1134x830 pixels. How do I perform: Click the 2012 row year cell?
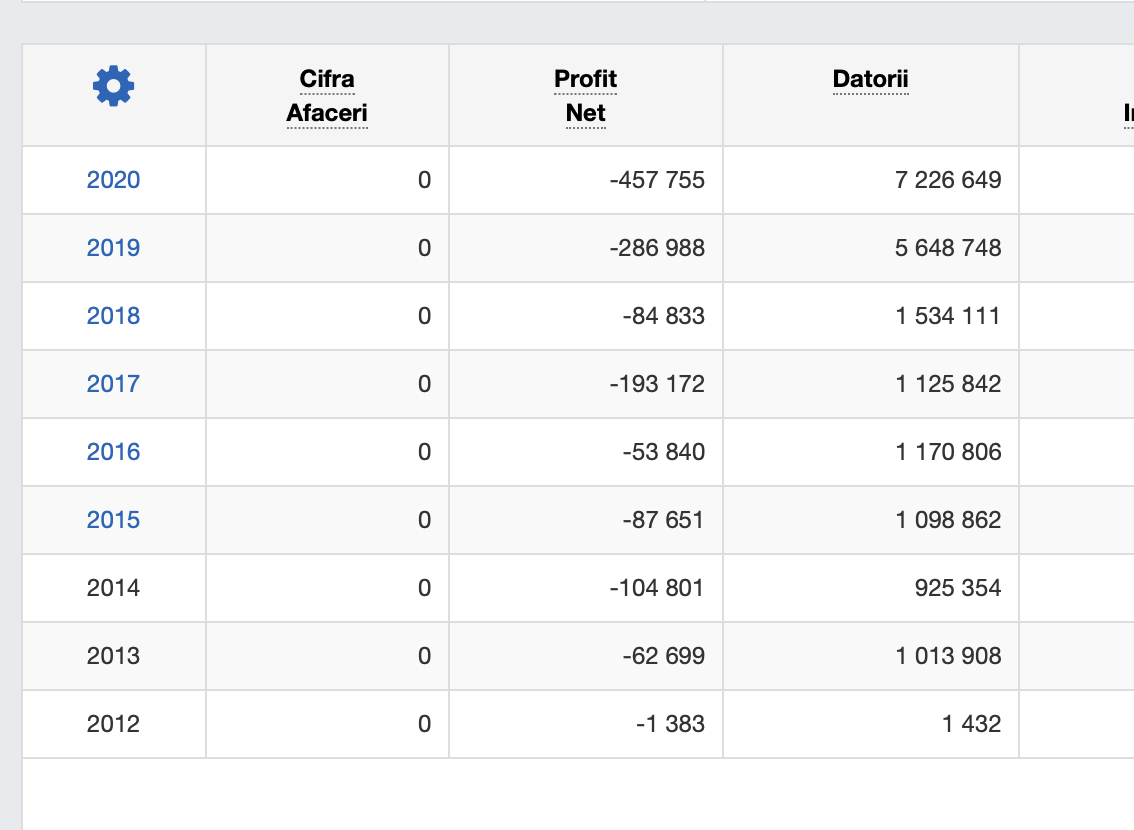pos(113,724)
